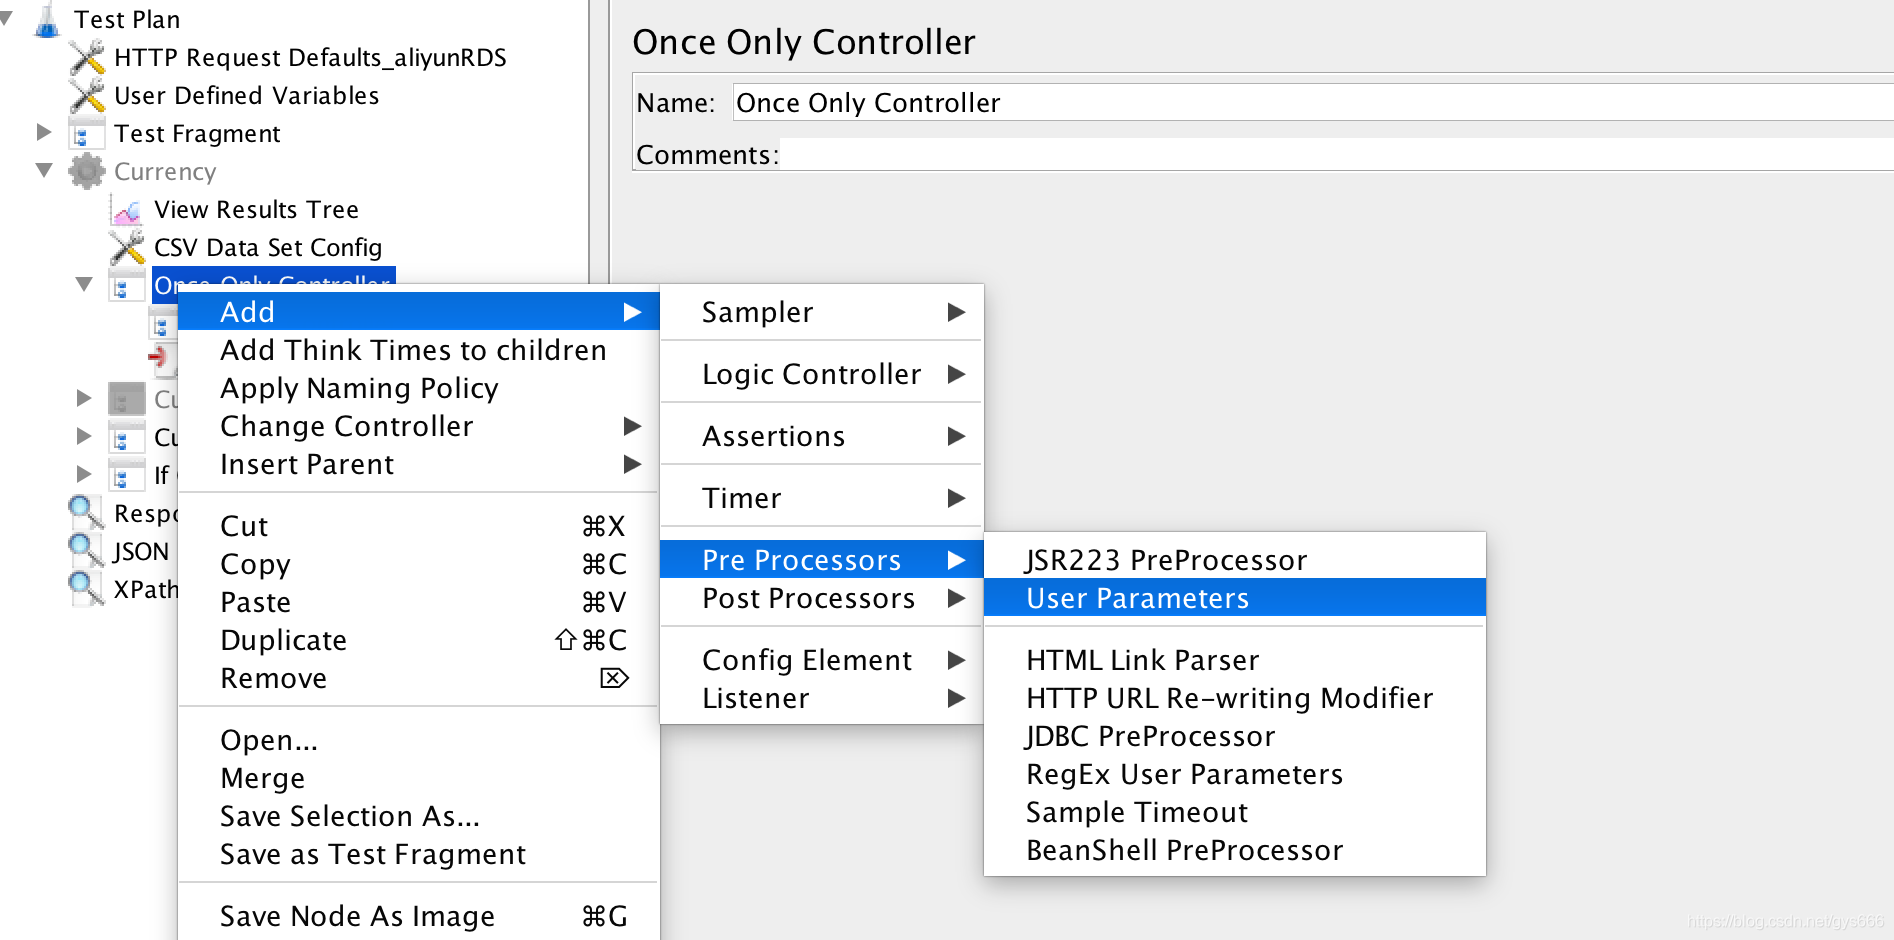Screen dimensions: 1894x940
Task: Select View Results Tree item
Action: coord(256,209)
